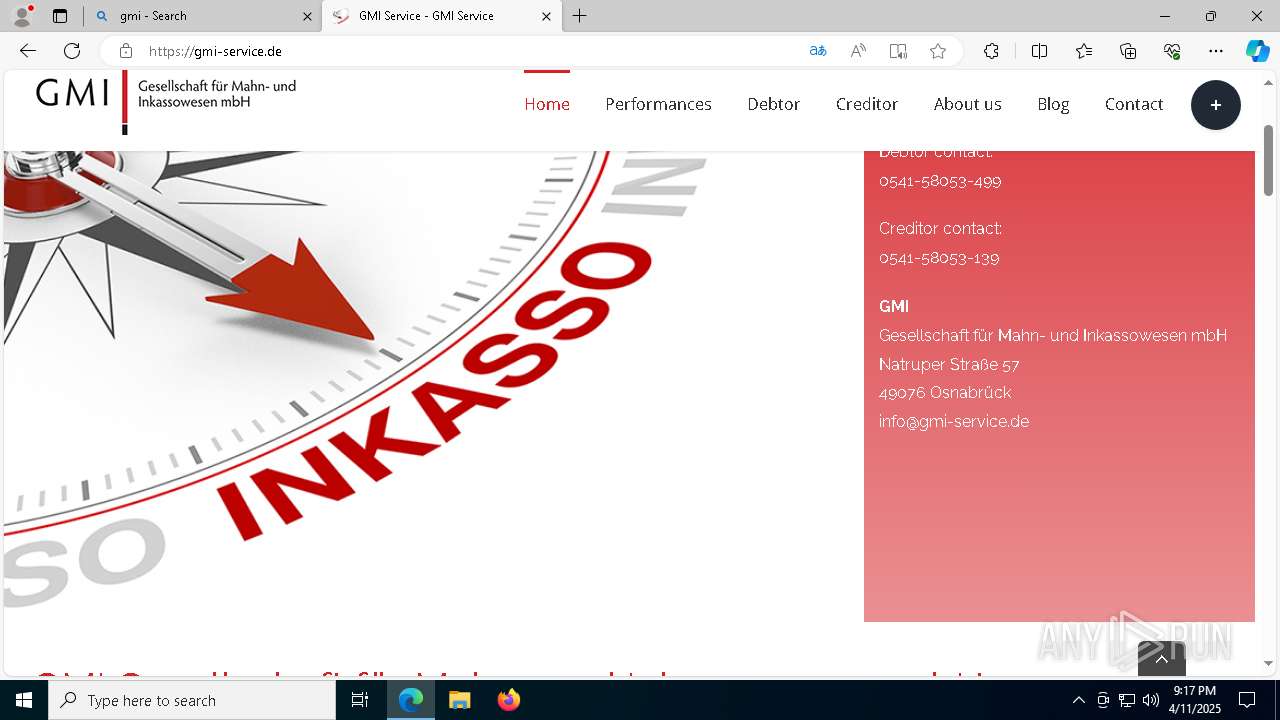Click the translate page icon

tap(818, 51)
